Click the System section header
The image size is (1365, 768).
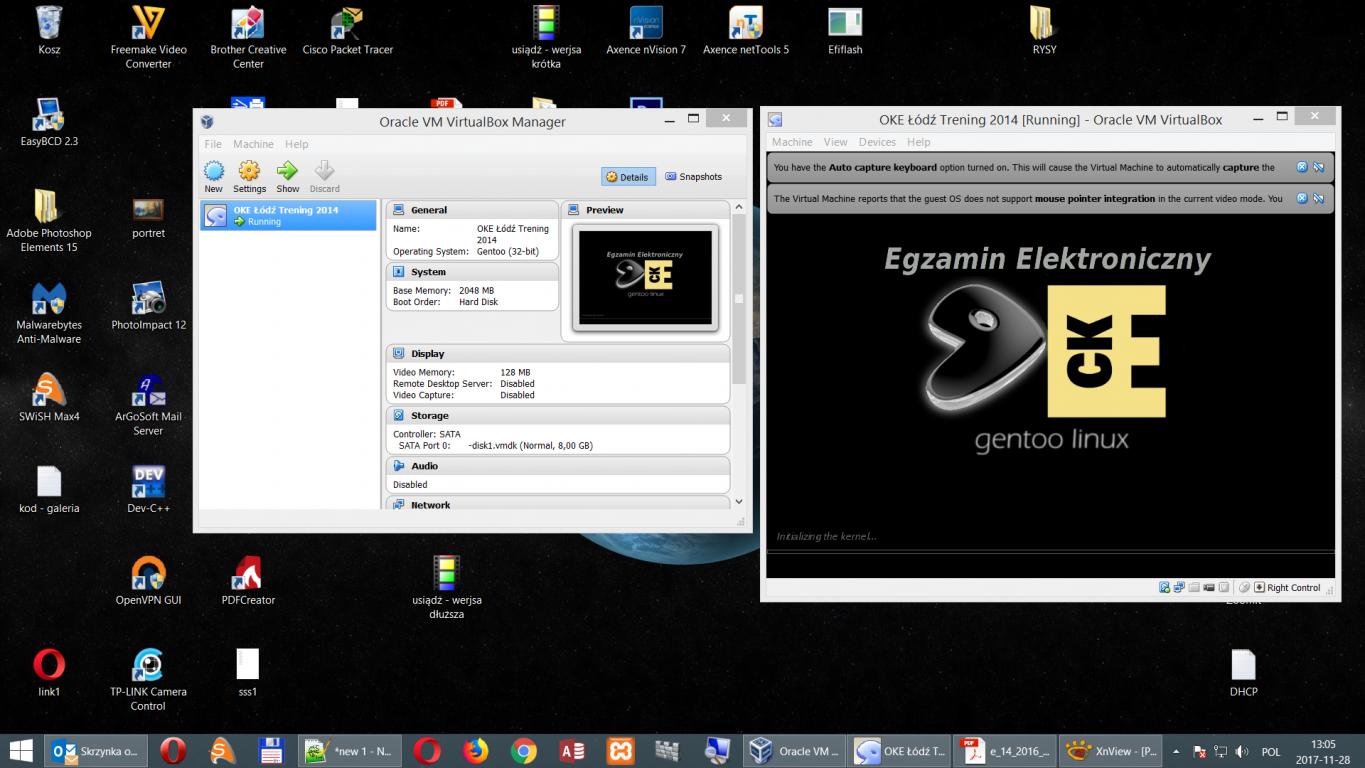tap(472, 272)
